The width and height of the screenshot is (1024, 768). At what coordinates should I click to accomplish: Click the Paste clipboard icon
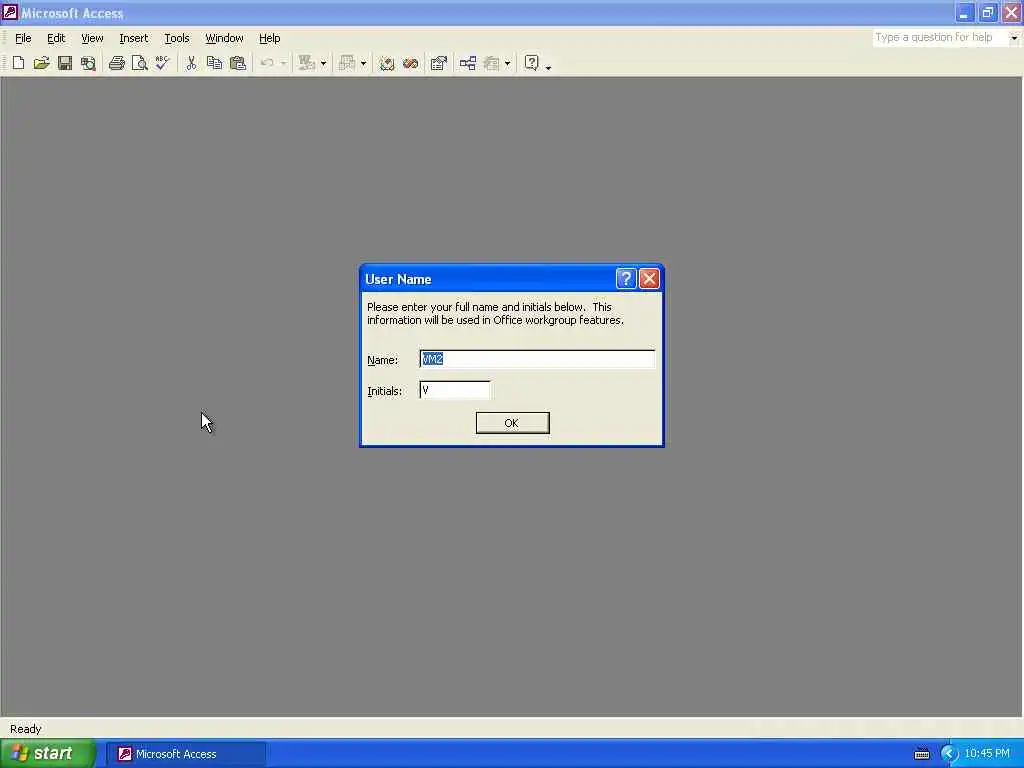[x=238, y=63]
